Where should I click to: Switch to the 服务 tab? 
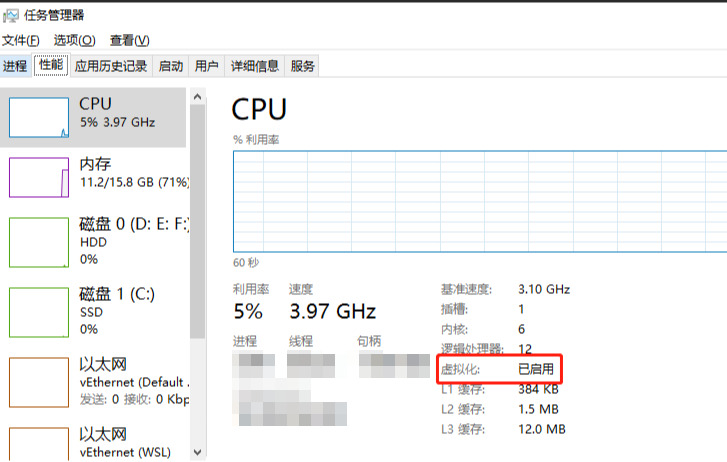pos(303,66)
